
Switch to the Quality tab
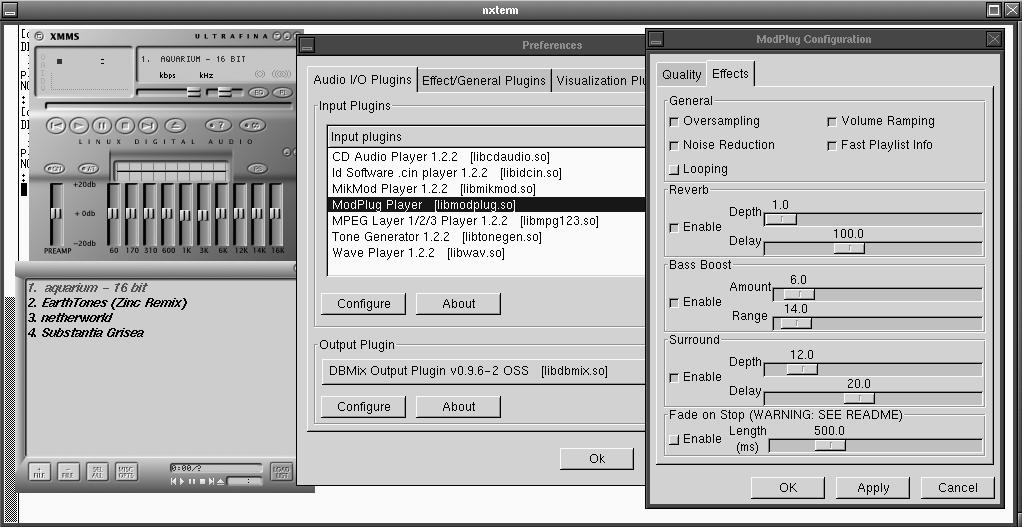682,74
